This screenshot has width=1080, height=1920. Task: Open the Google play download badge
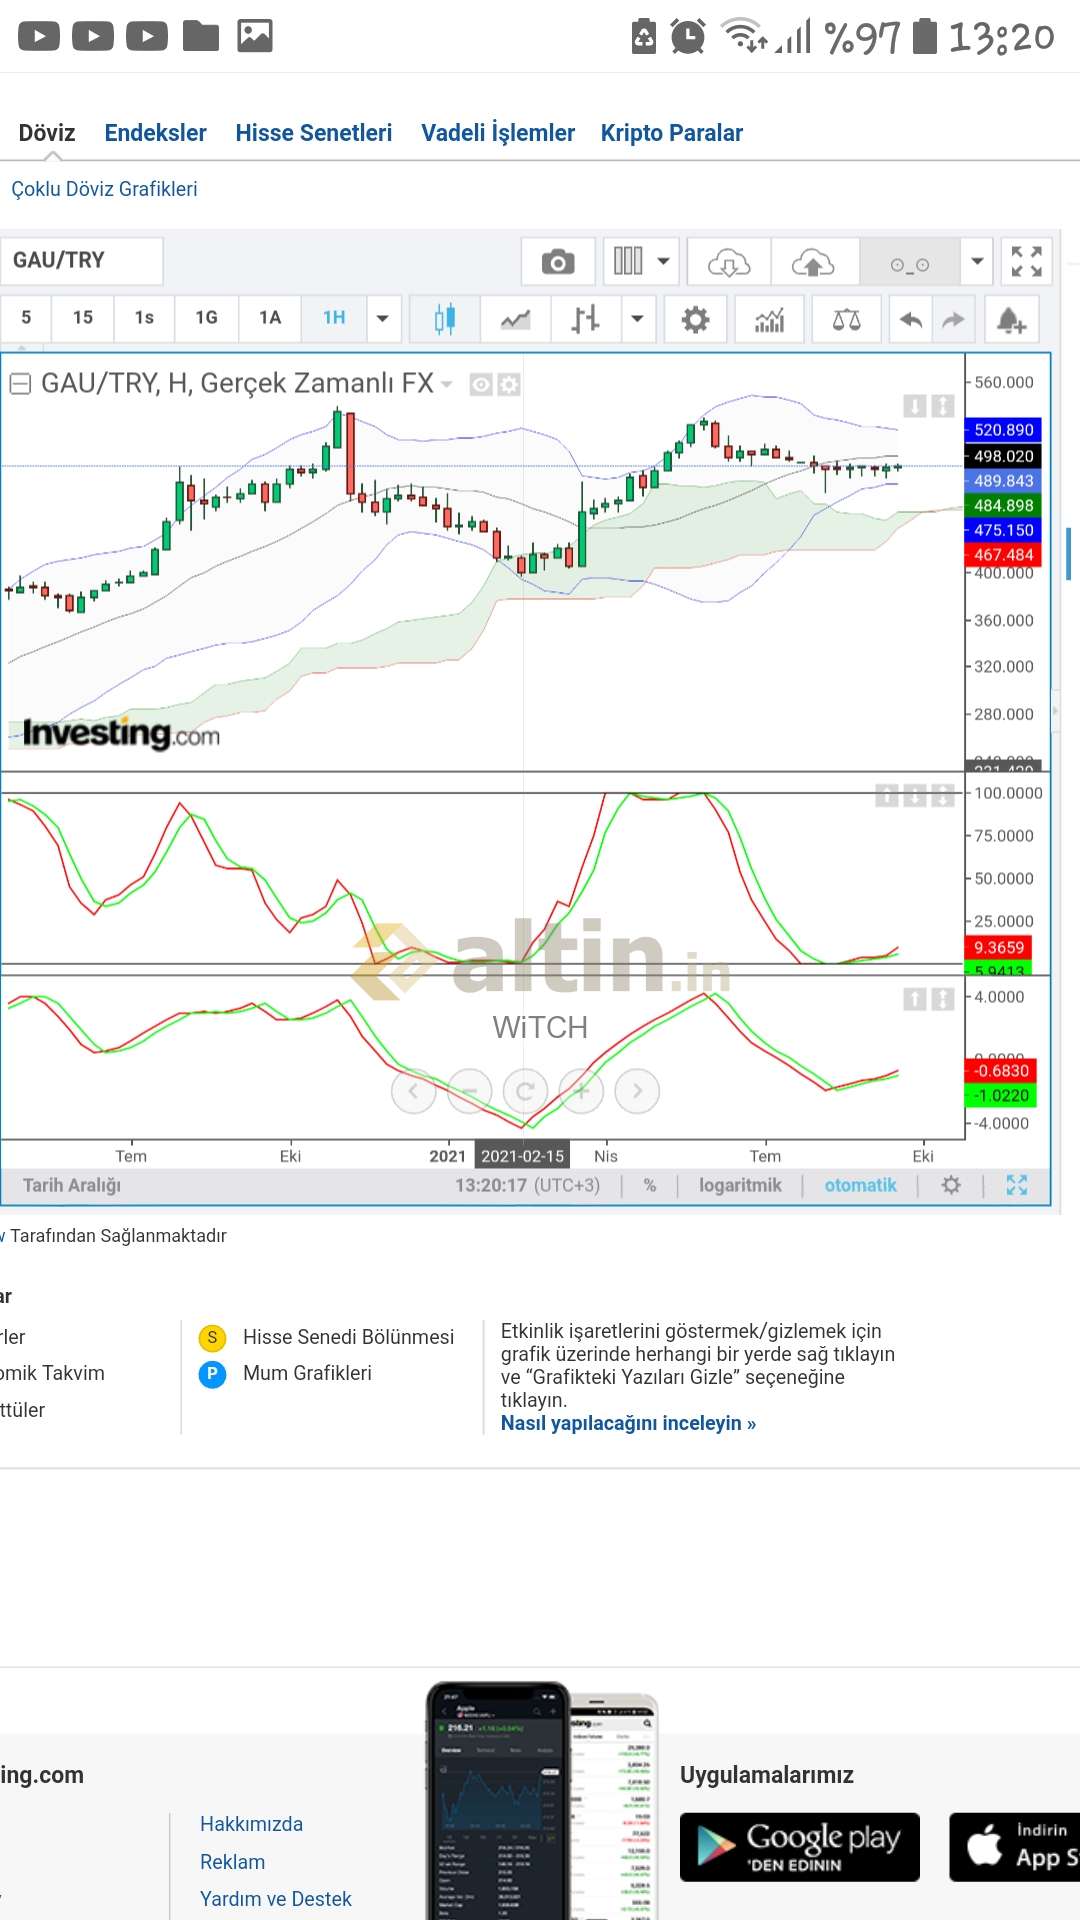click(800, 1847)
